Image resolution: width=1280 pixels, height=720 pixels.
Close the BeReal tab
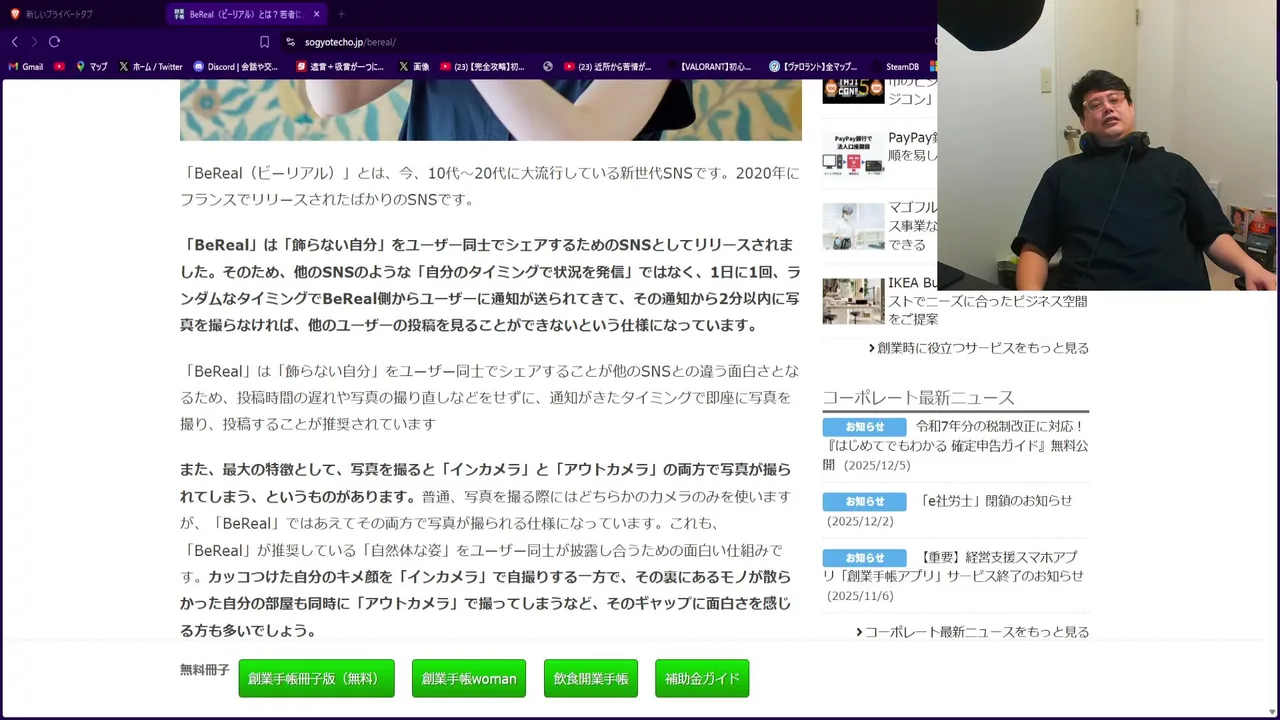[317, 14]
